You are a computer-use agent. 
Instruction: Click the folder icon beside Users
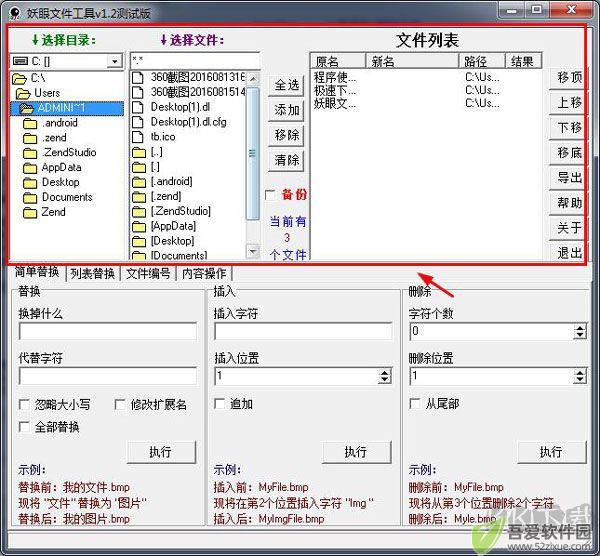click(x=23, y=93)
